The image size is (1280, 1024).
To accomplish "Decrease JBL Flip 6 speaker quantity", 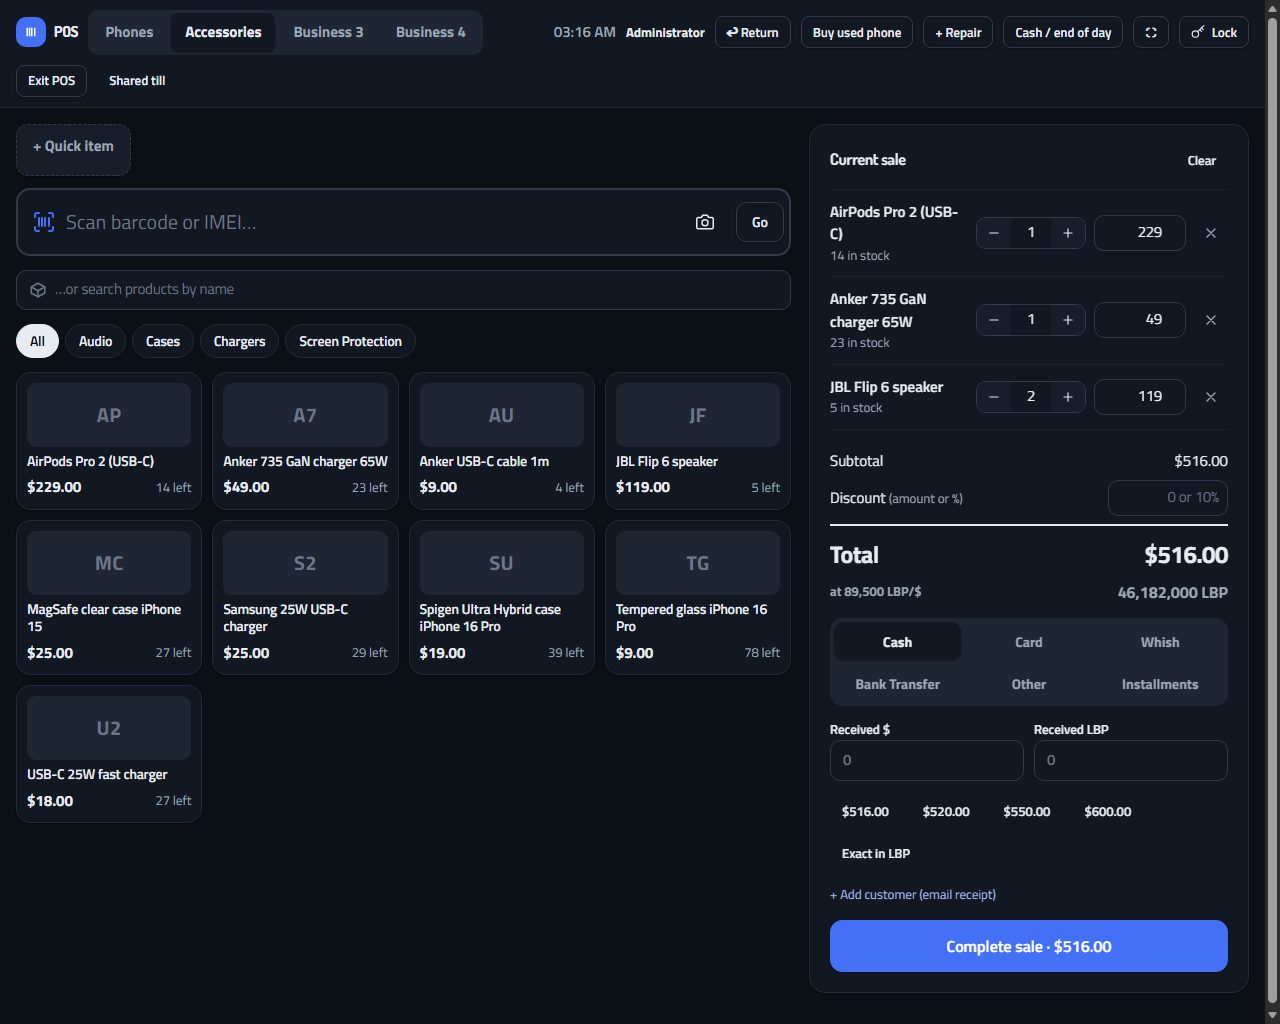I will (x=994, y=397).
